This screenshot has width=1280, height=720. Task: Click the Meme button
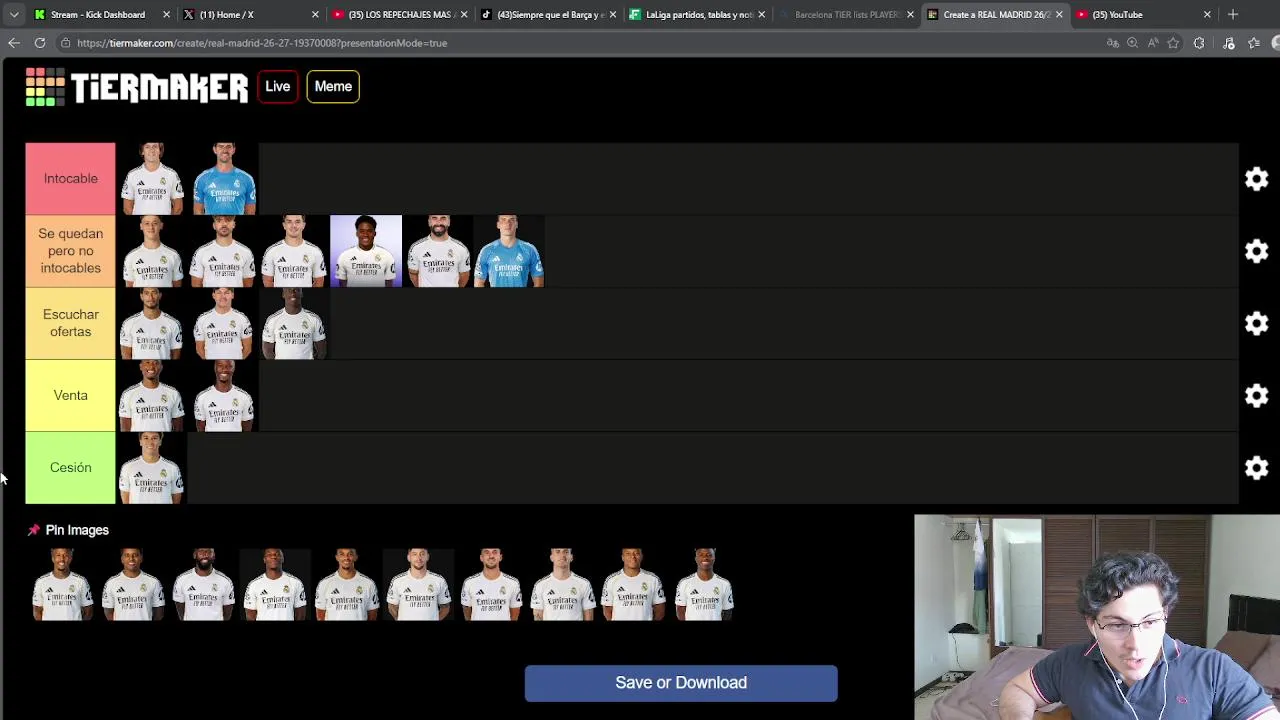(333, 87)
